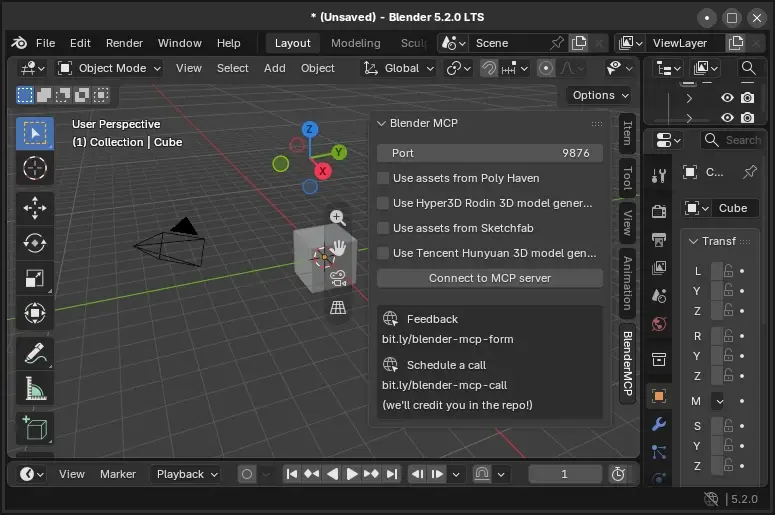Toggle visibility eye of second outliner row
Screen dimensions: 775x515
click(x=727, y=118)
